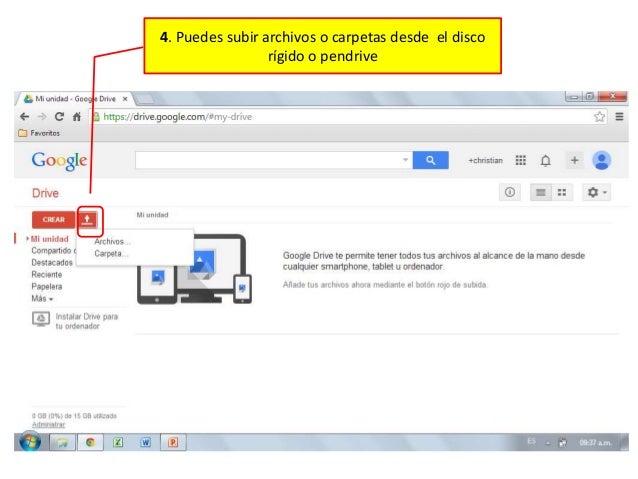Viewport: 638px width, 479px height.
Task: Open PowerPoint from the taskbar
Action: pyautogui.click(x=173, y=442)
